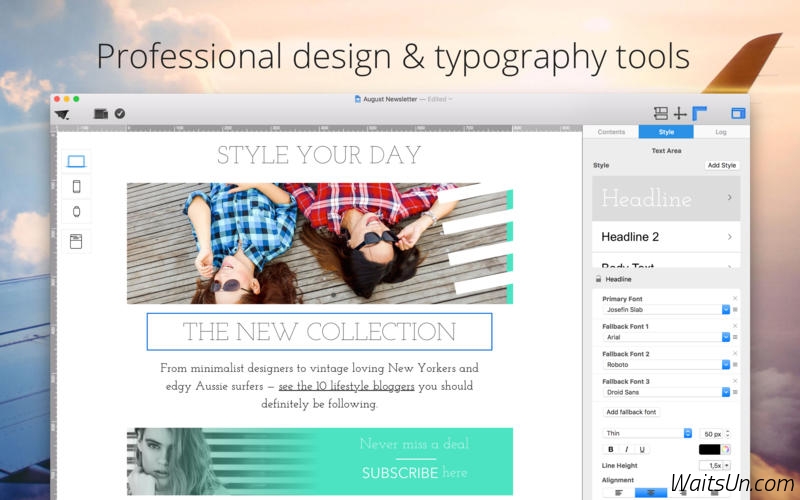Click the lock icon beside Headline
Viewport: 800px width, 500px height.
(598, 279)
